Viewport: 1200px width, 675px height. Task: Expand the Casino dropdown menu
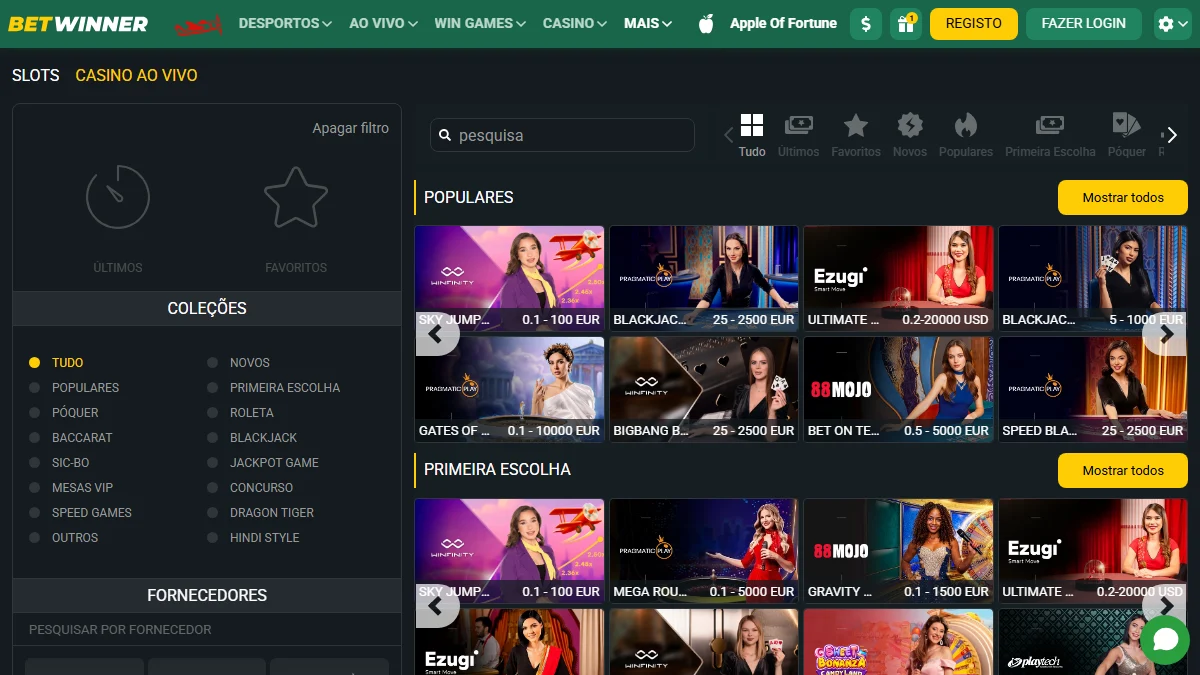[574, 23]
